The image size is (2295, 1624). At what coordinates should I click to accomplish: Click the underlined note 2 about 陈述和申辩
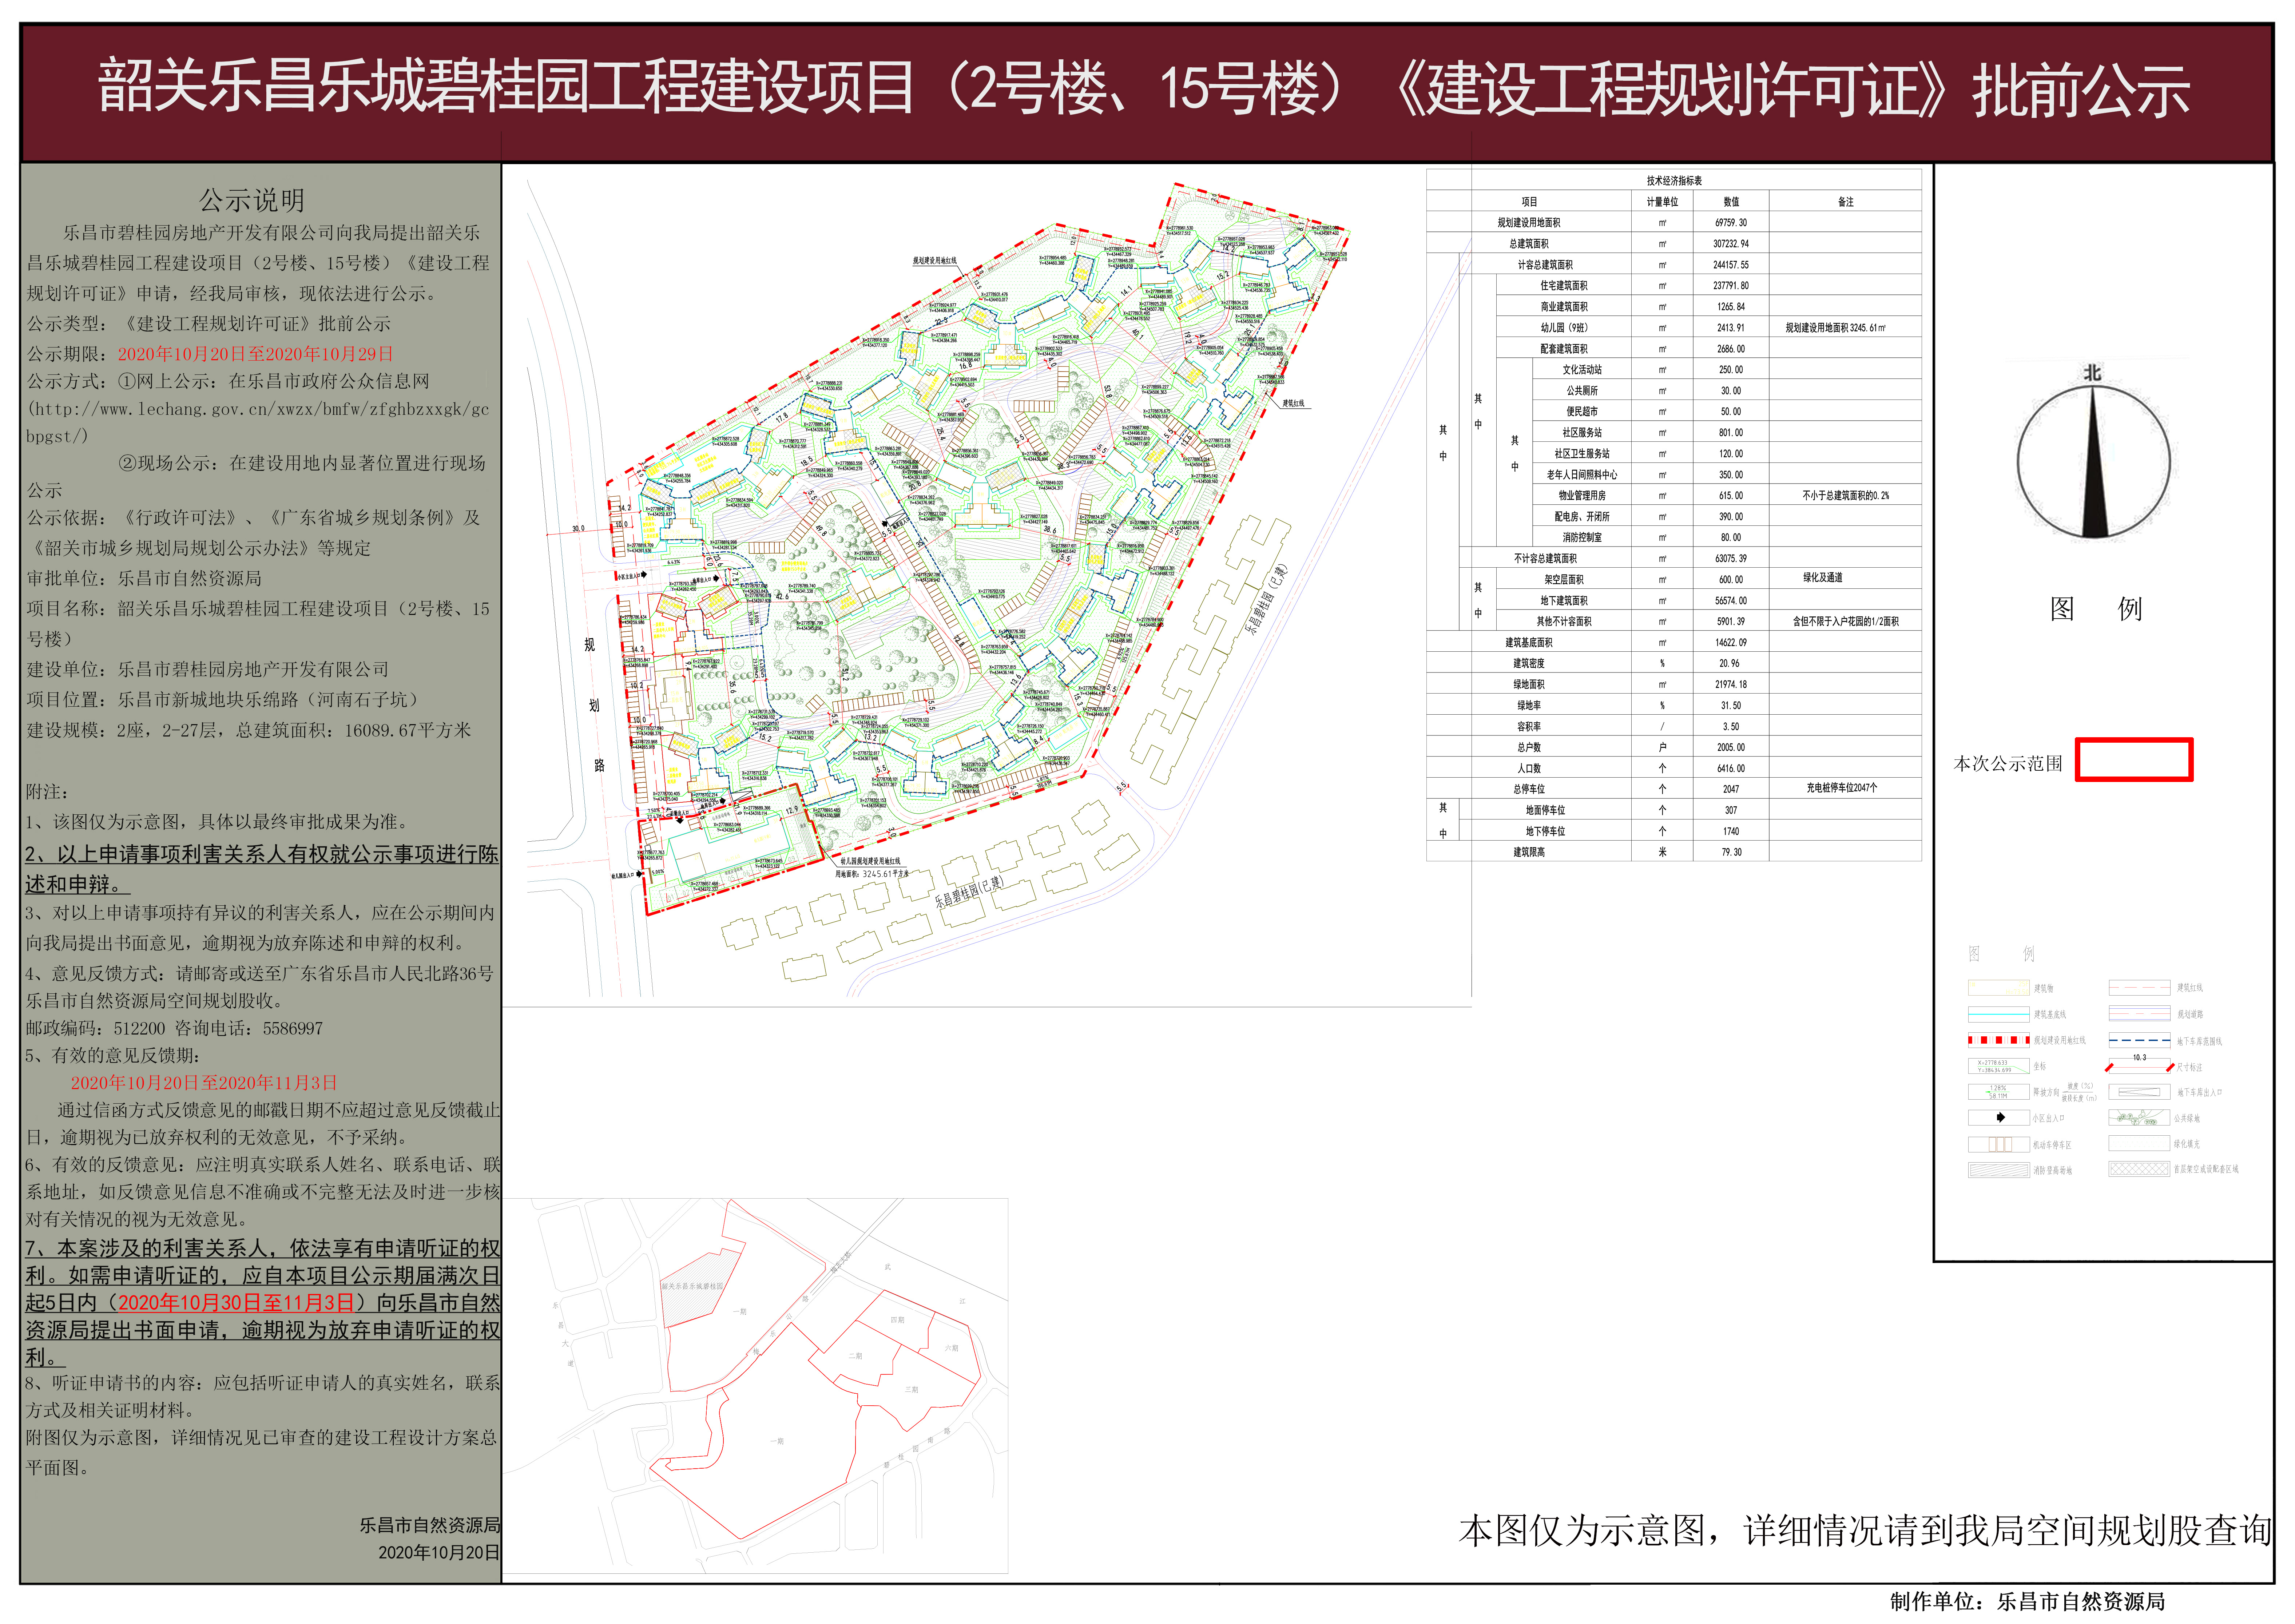coord(262,869)
